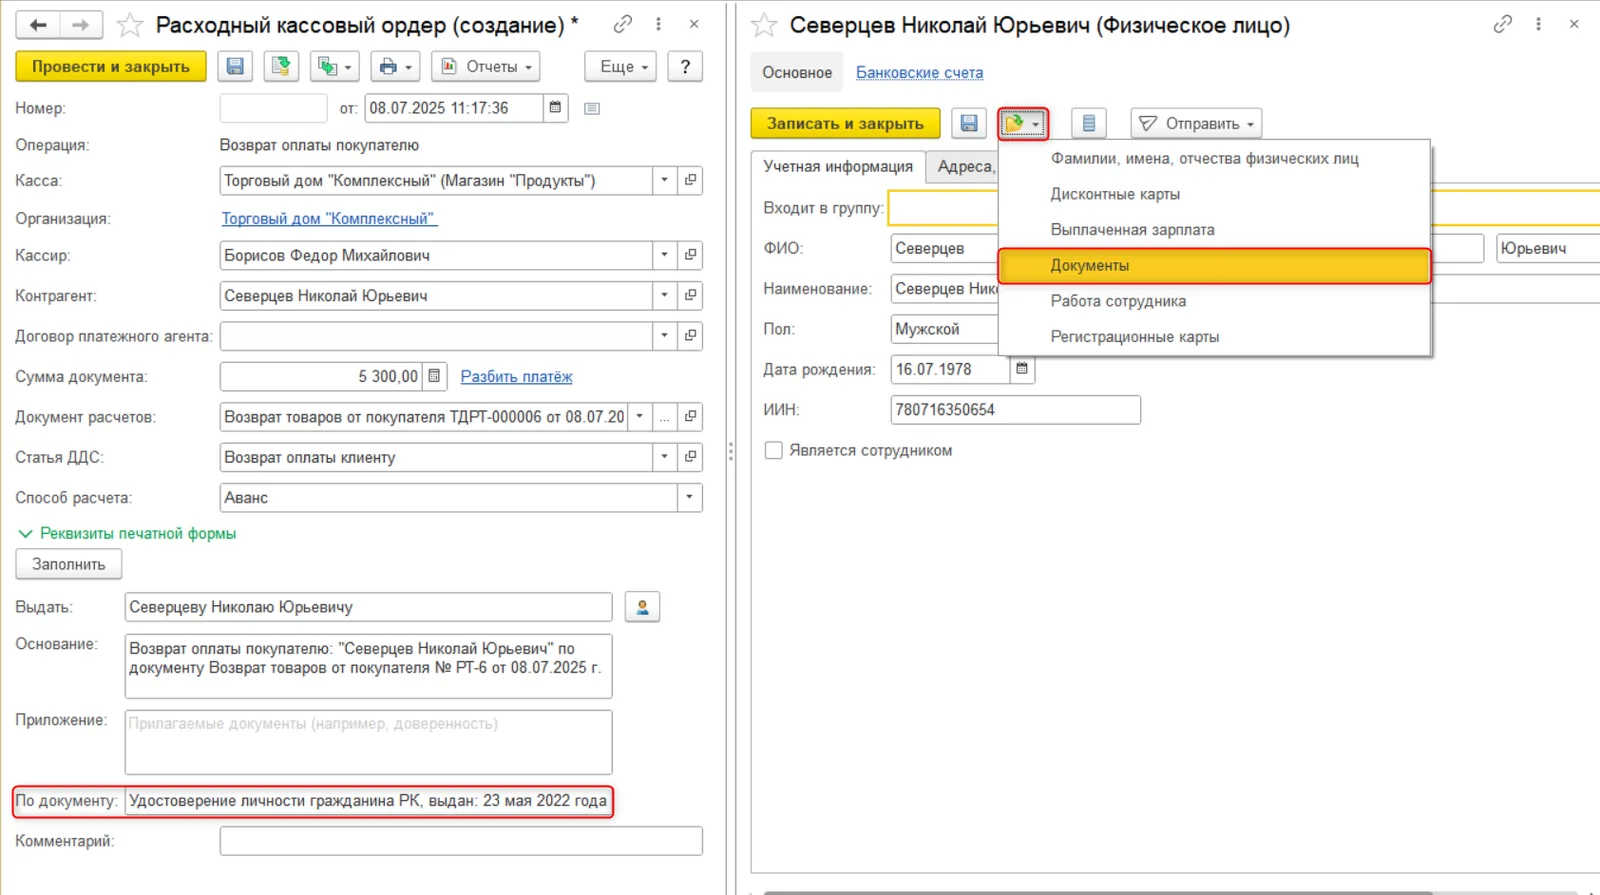Open the calendar picker for the order date

pos(555,108)
